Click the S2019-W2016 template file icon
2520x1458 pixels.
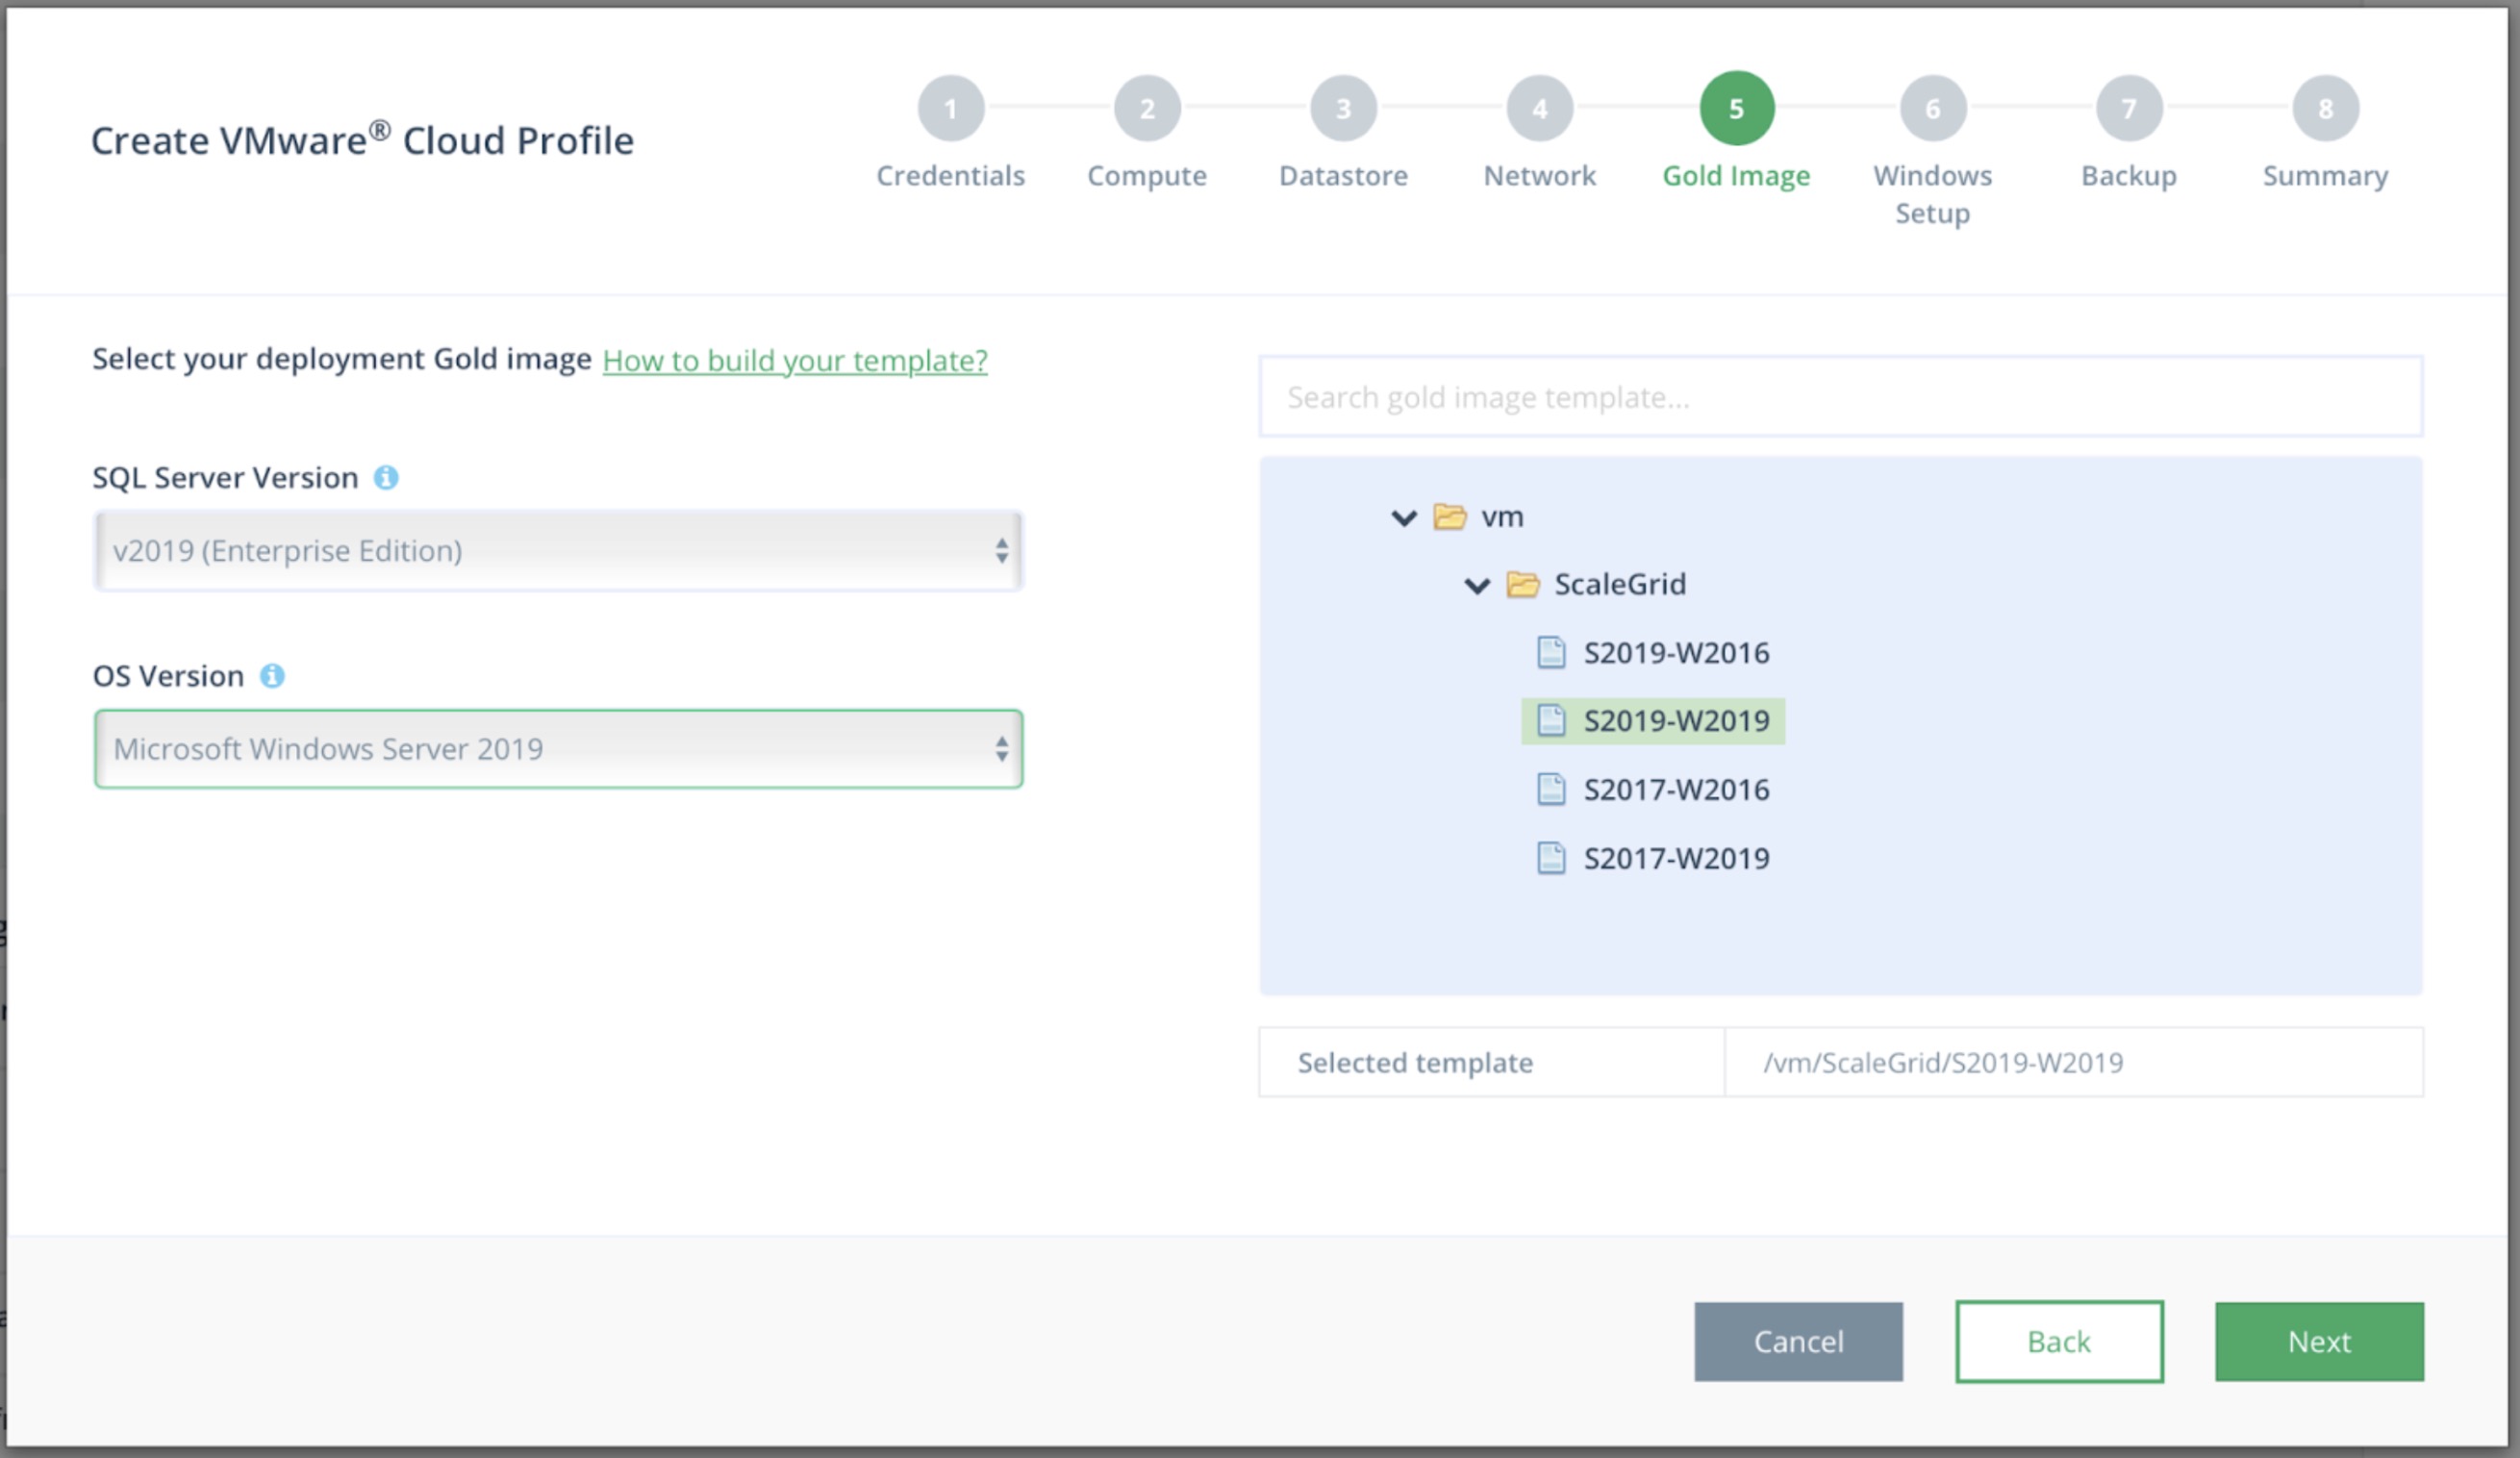click(x=1551, y=653)
